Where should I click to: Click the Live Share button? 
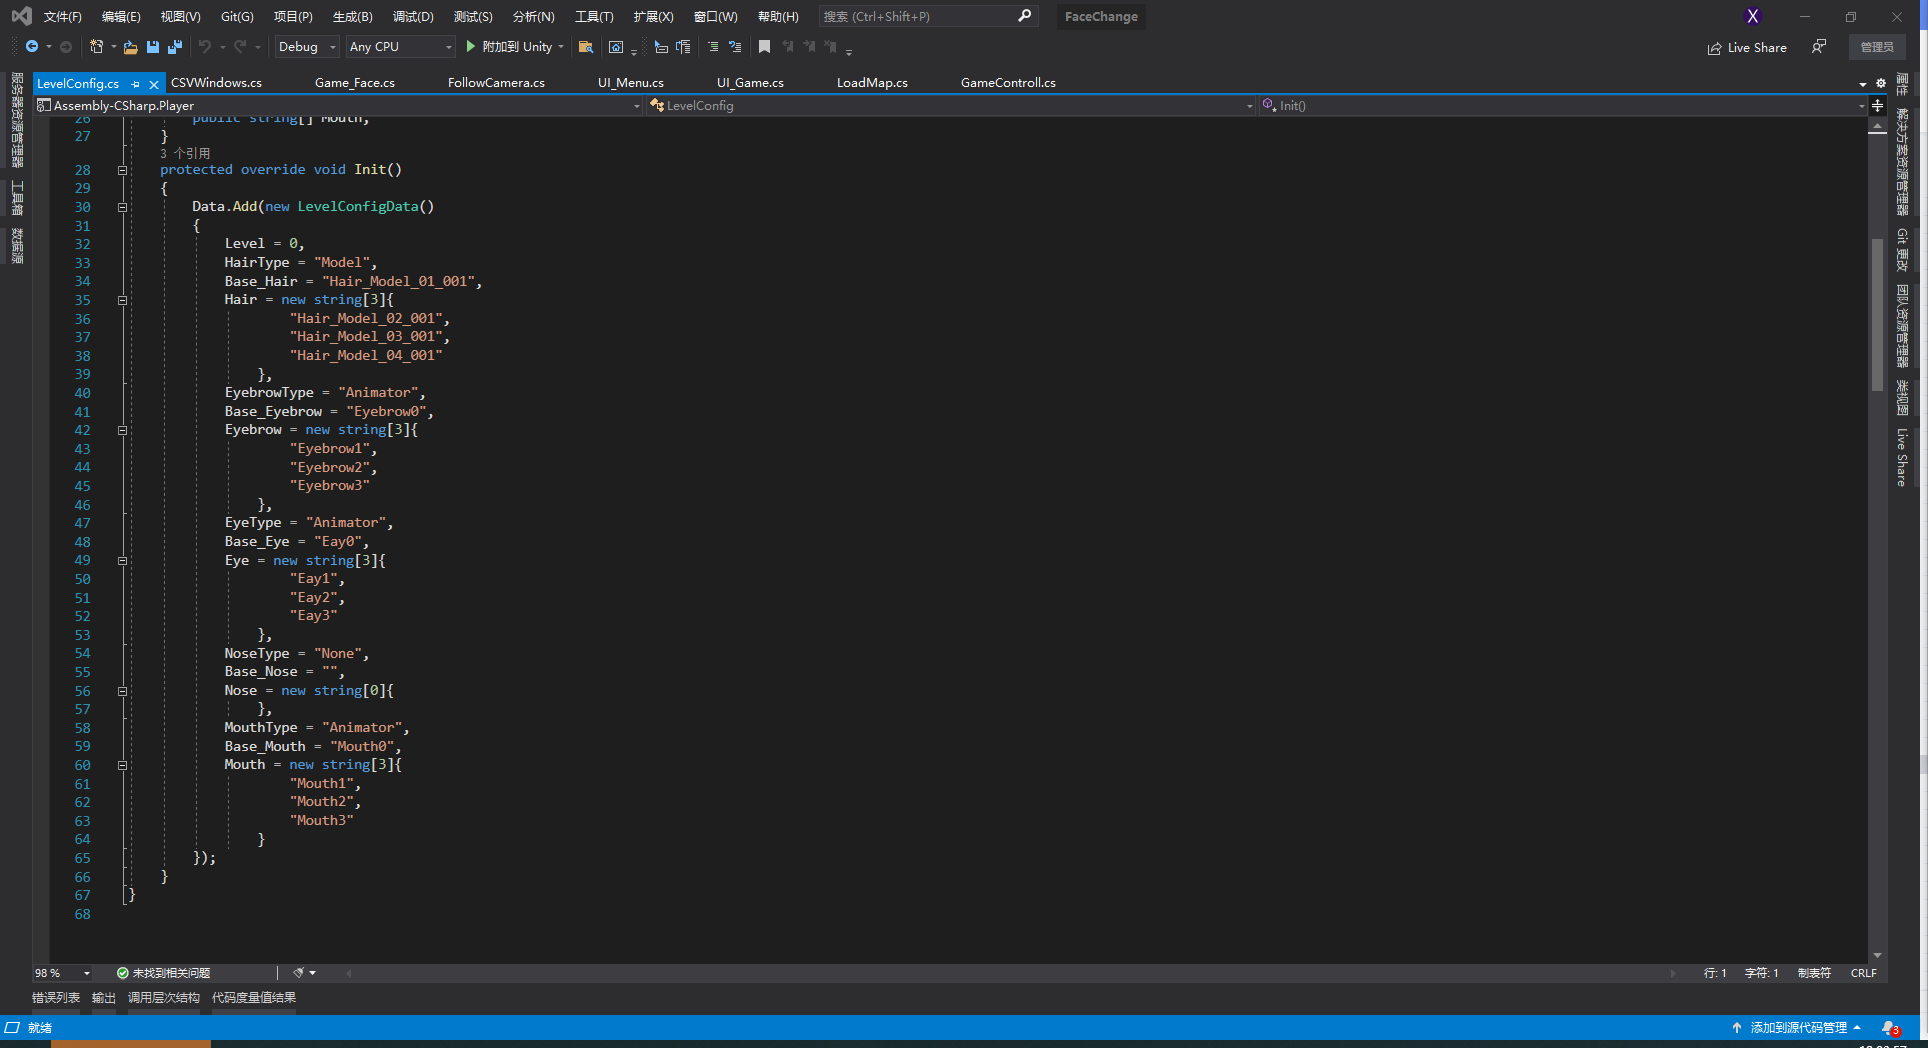click(1747, 47)
